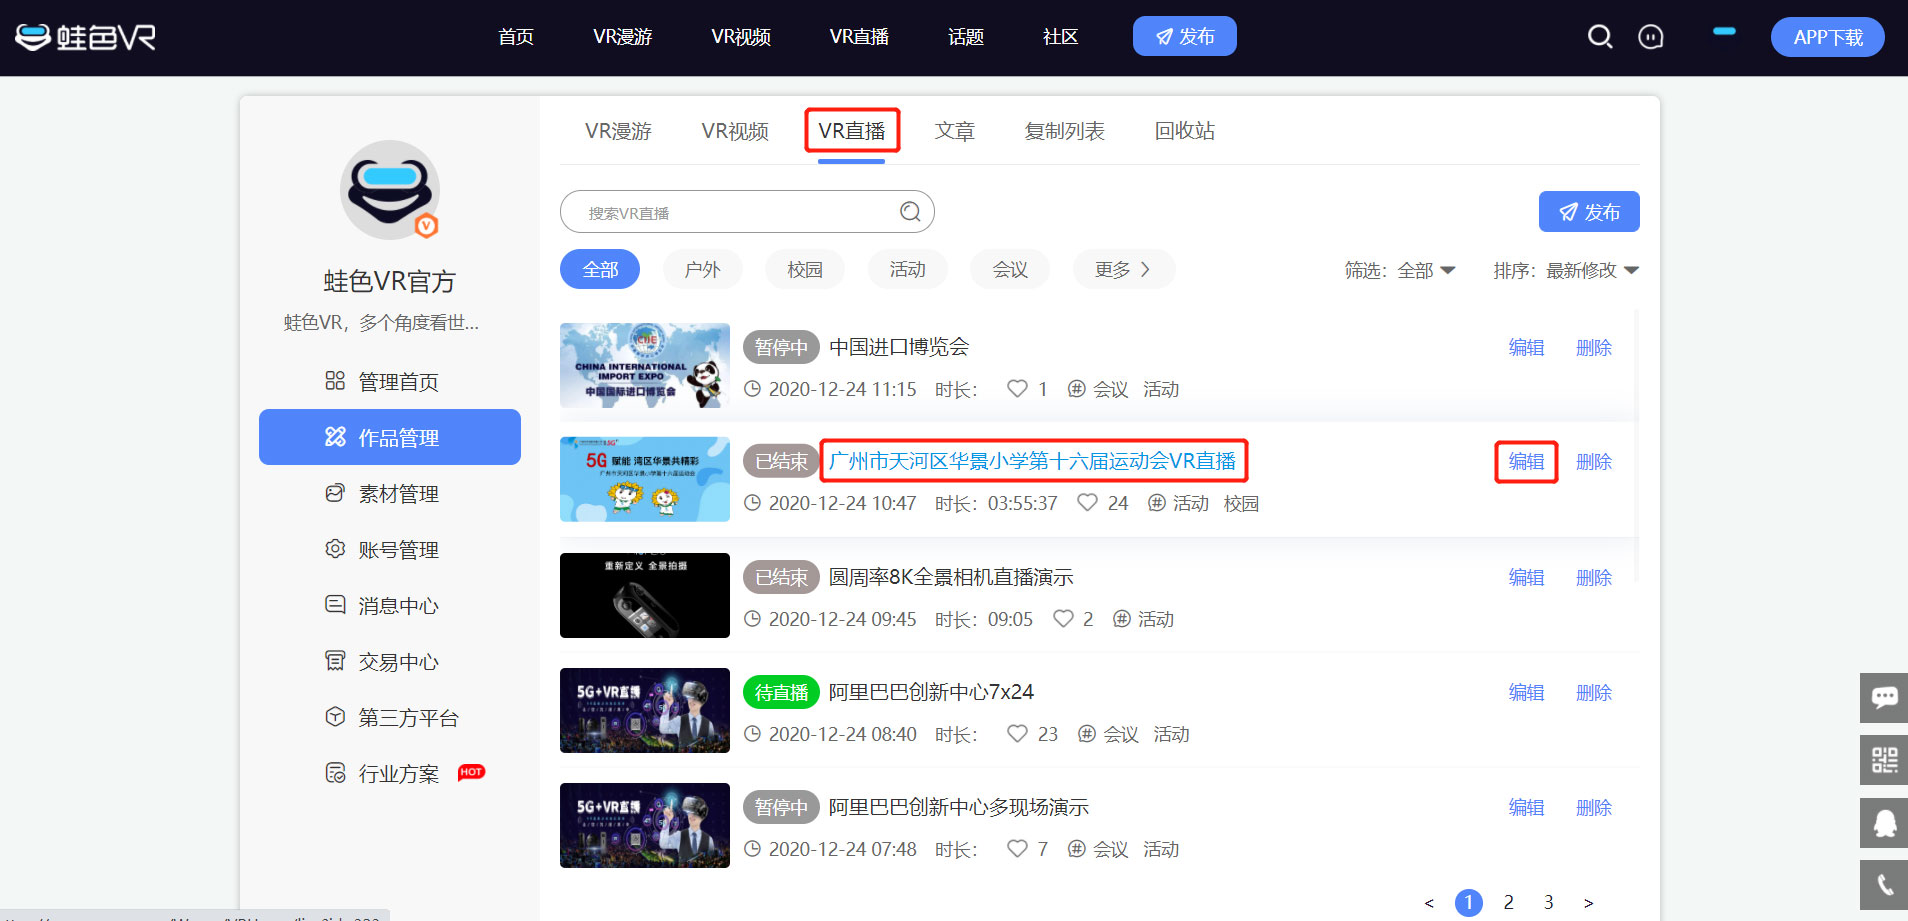The image size is (1908, 921).
Task: Click the APP下载 button
Action: (1828, 37)
